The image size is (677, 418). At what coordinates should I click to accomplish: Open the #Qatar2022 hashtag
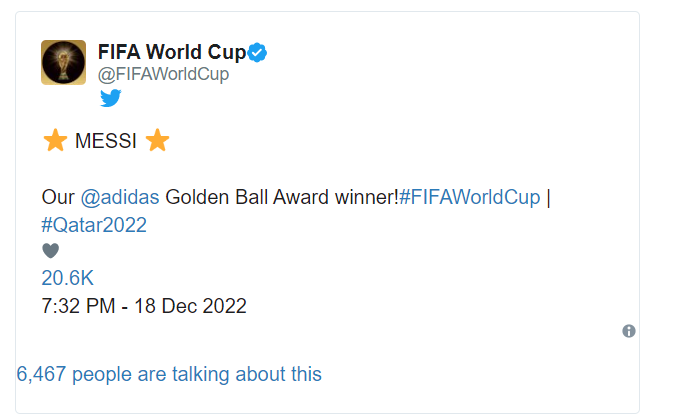click(94, 225)
